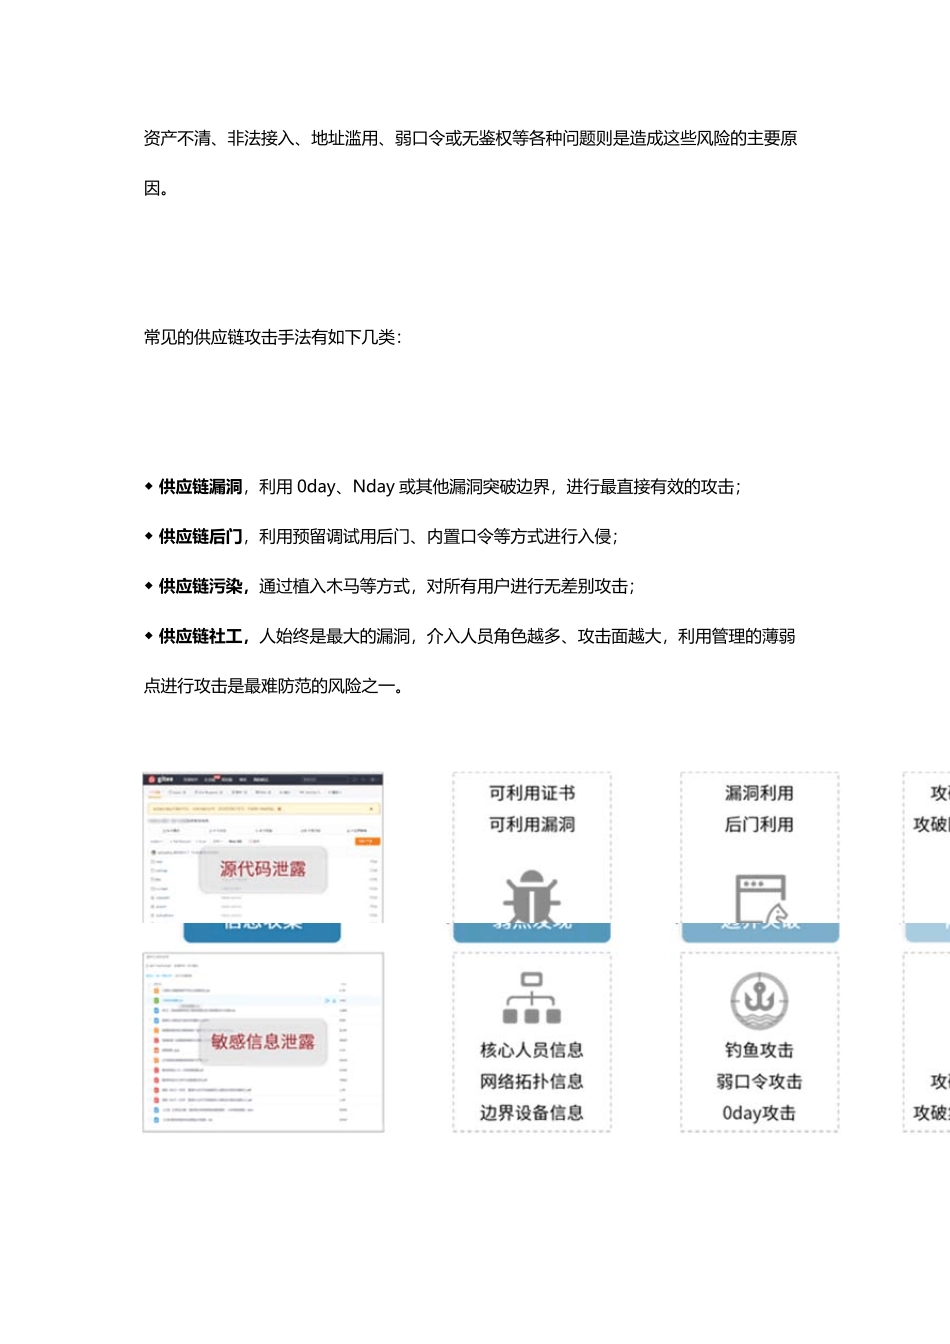Screen dimensions: 950x1344
Task: Open the 源代码泄露 screenshot thumbnail
Action: (263, 847)
